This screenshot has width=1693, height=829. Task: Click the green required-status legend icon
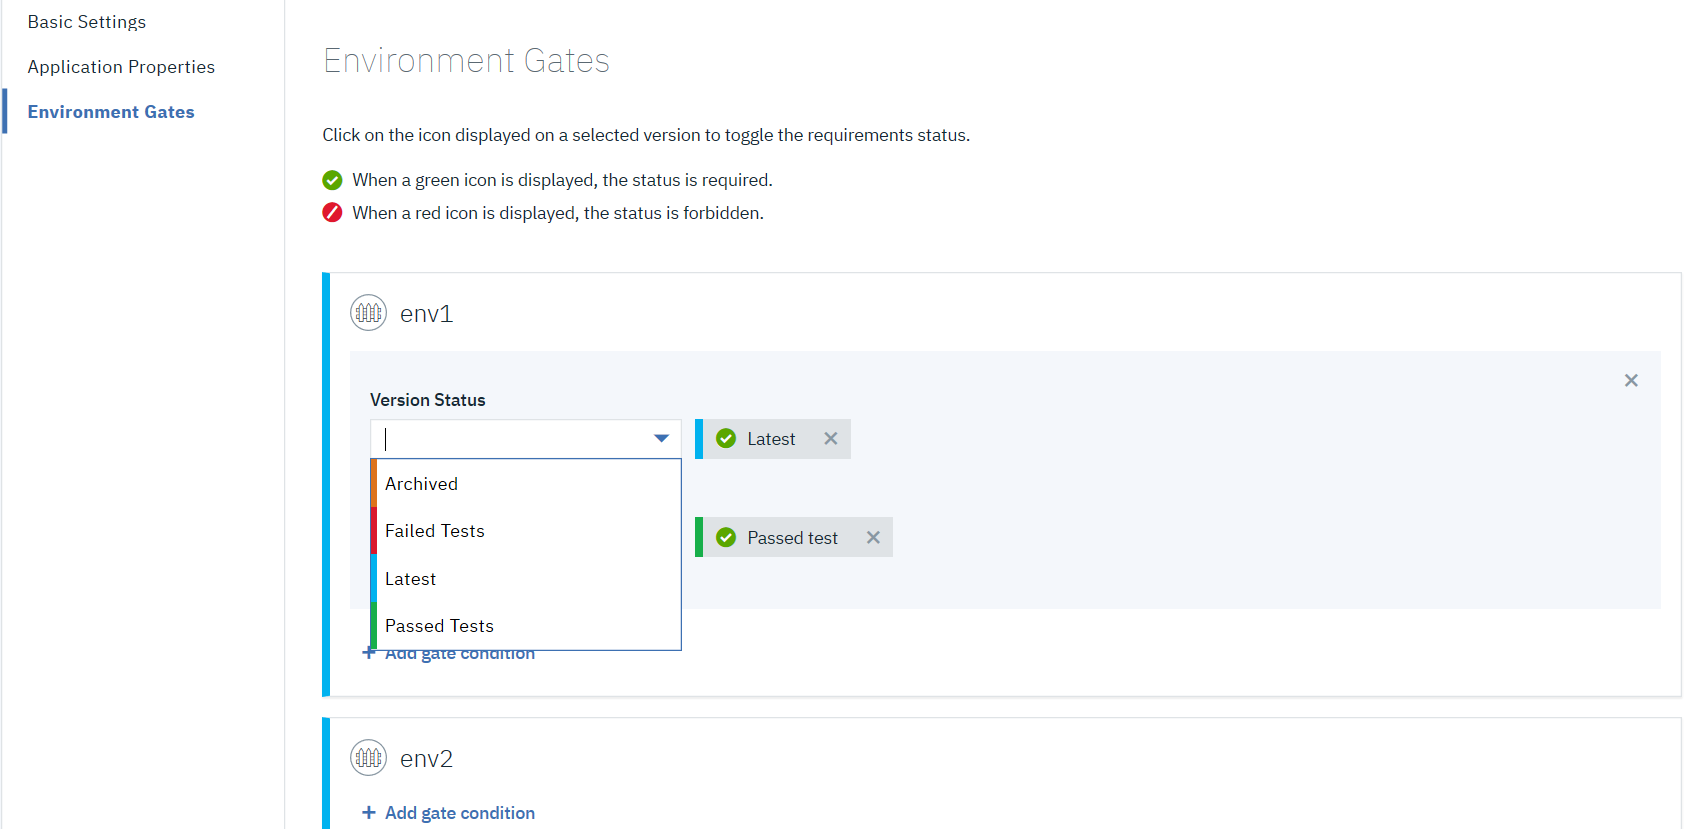click(332, 180)
